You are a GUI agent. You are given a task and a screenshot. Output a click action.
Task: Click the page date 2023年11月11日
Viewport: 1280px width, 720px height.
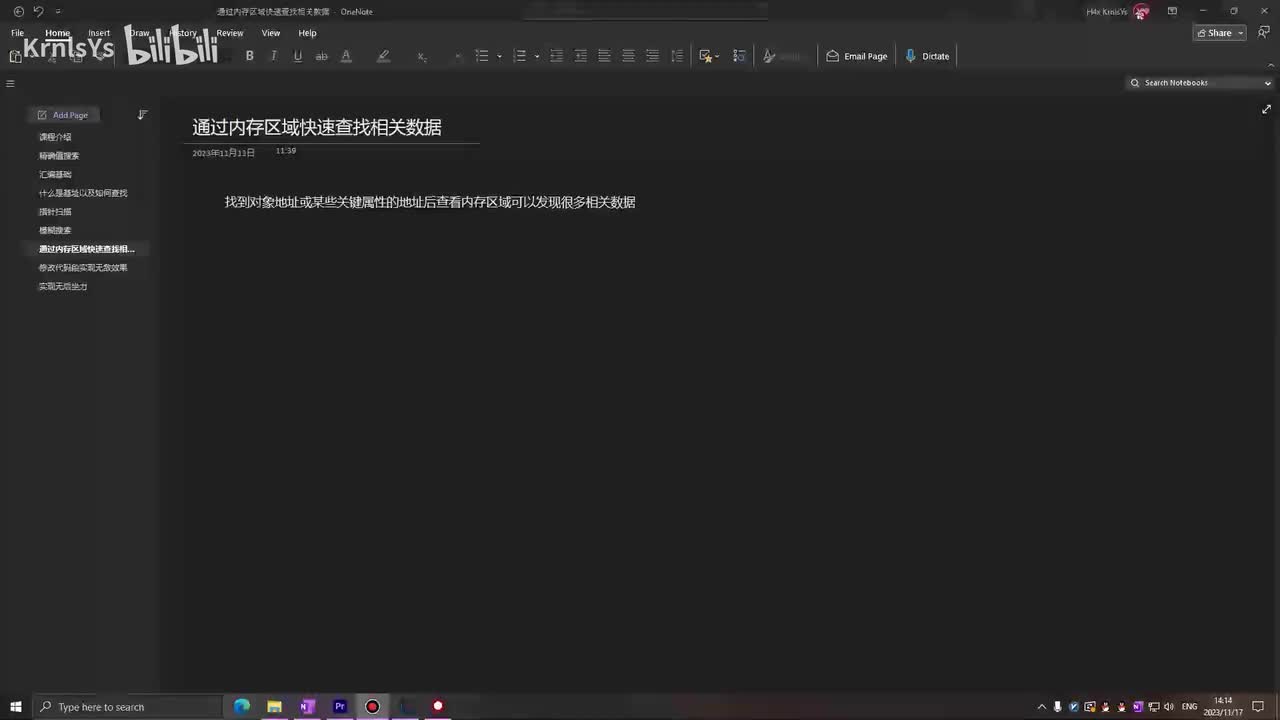click(x=223, y=153)
